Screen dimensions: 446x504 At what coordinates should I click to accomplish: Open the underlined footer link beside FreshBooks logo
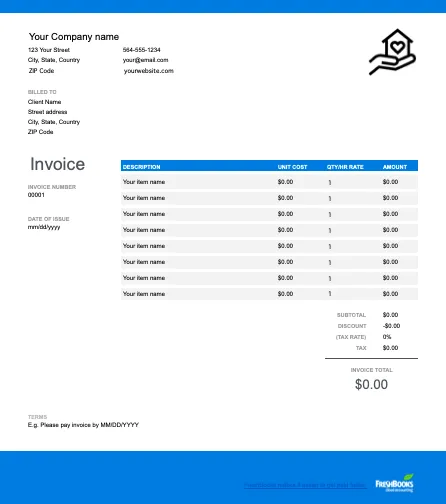tap(305, 485)
